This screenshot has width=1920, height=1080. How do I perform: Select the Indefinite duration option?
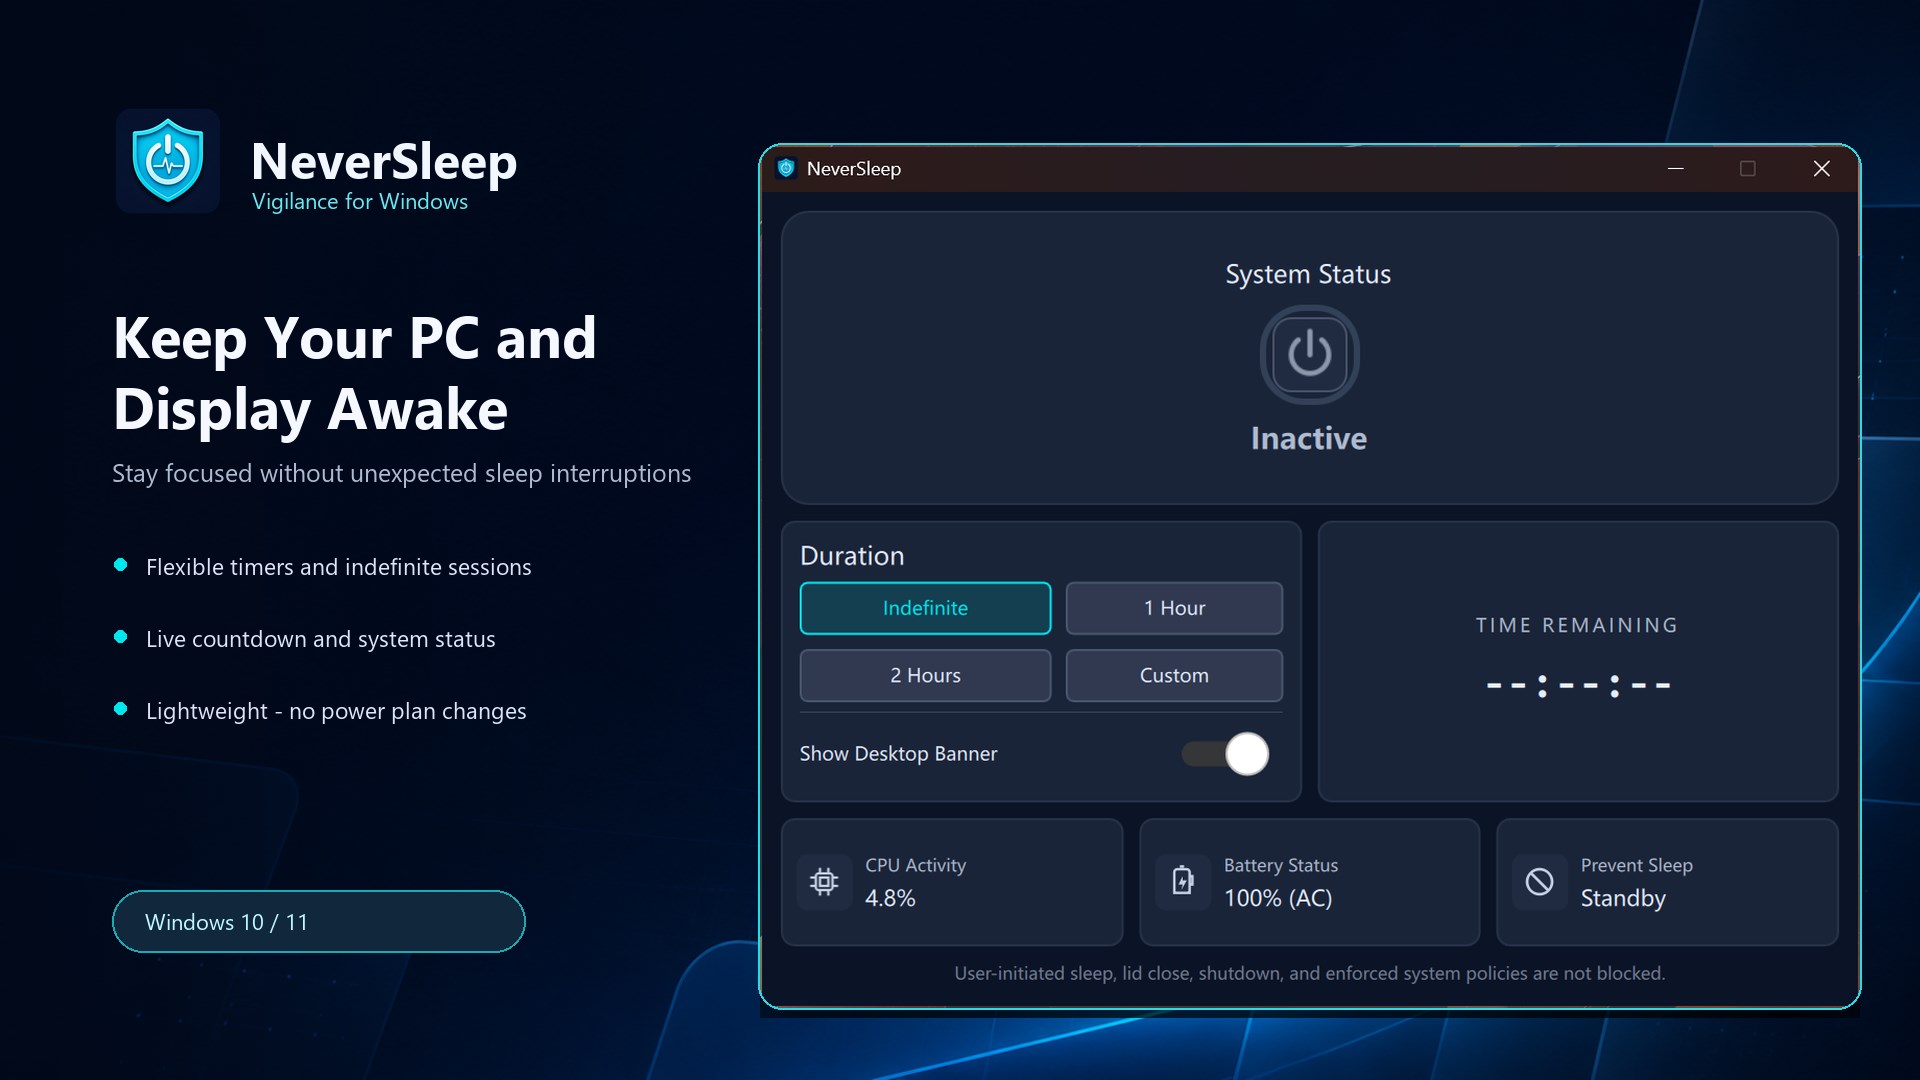coord(925,608)
